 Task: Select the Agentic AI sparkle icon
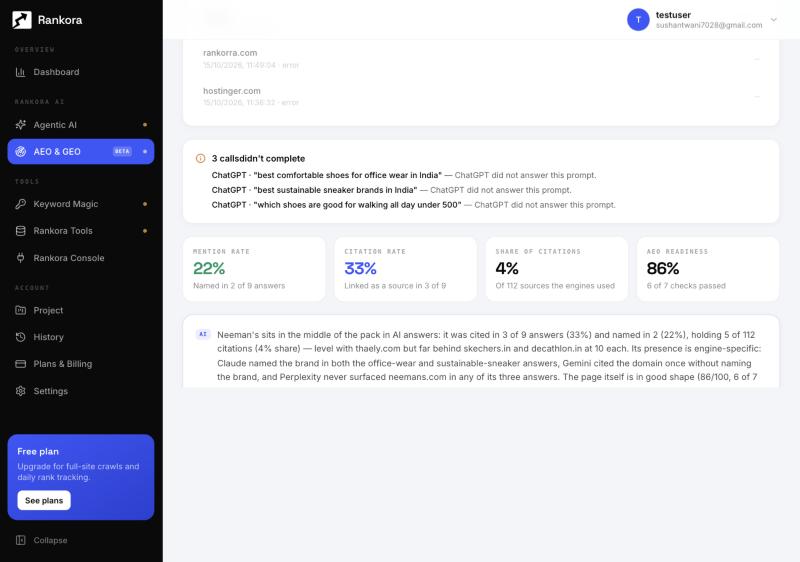tap(20, 125)
